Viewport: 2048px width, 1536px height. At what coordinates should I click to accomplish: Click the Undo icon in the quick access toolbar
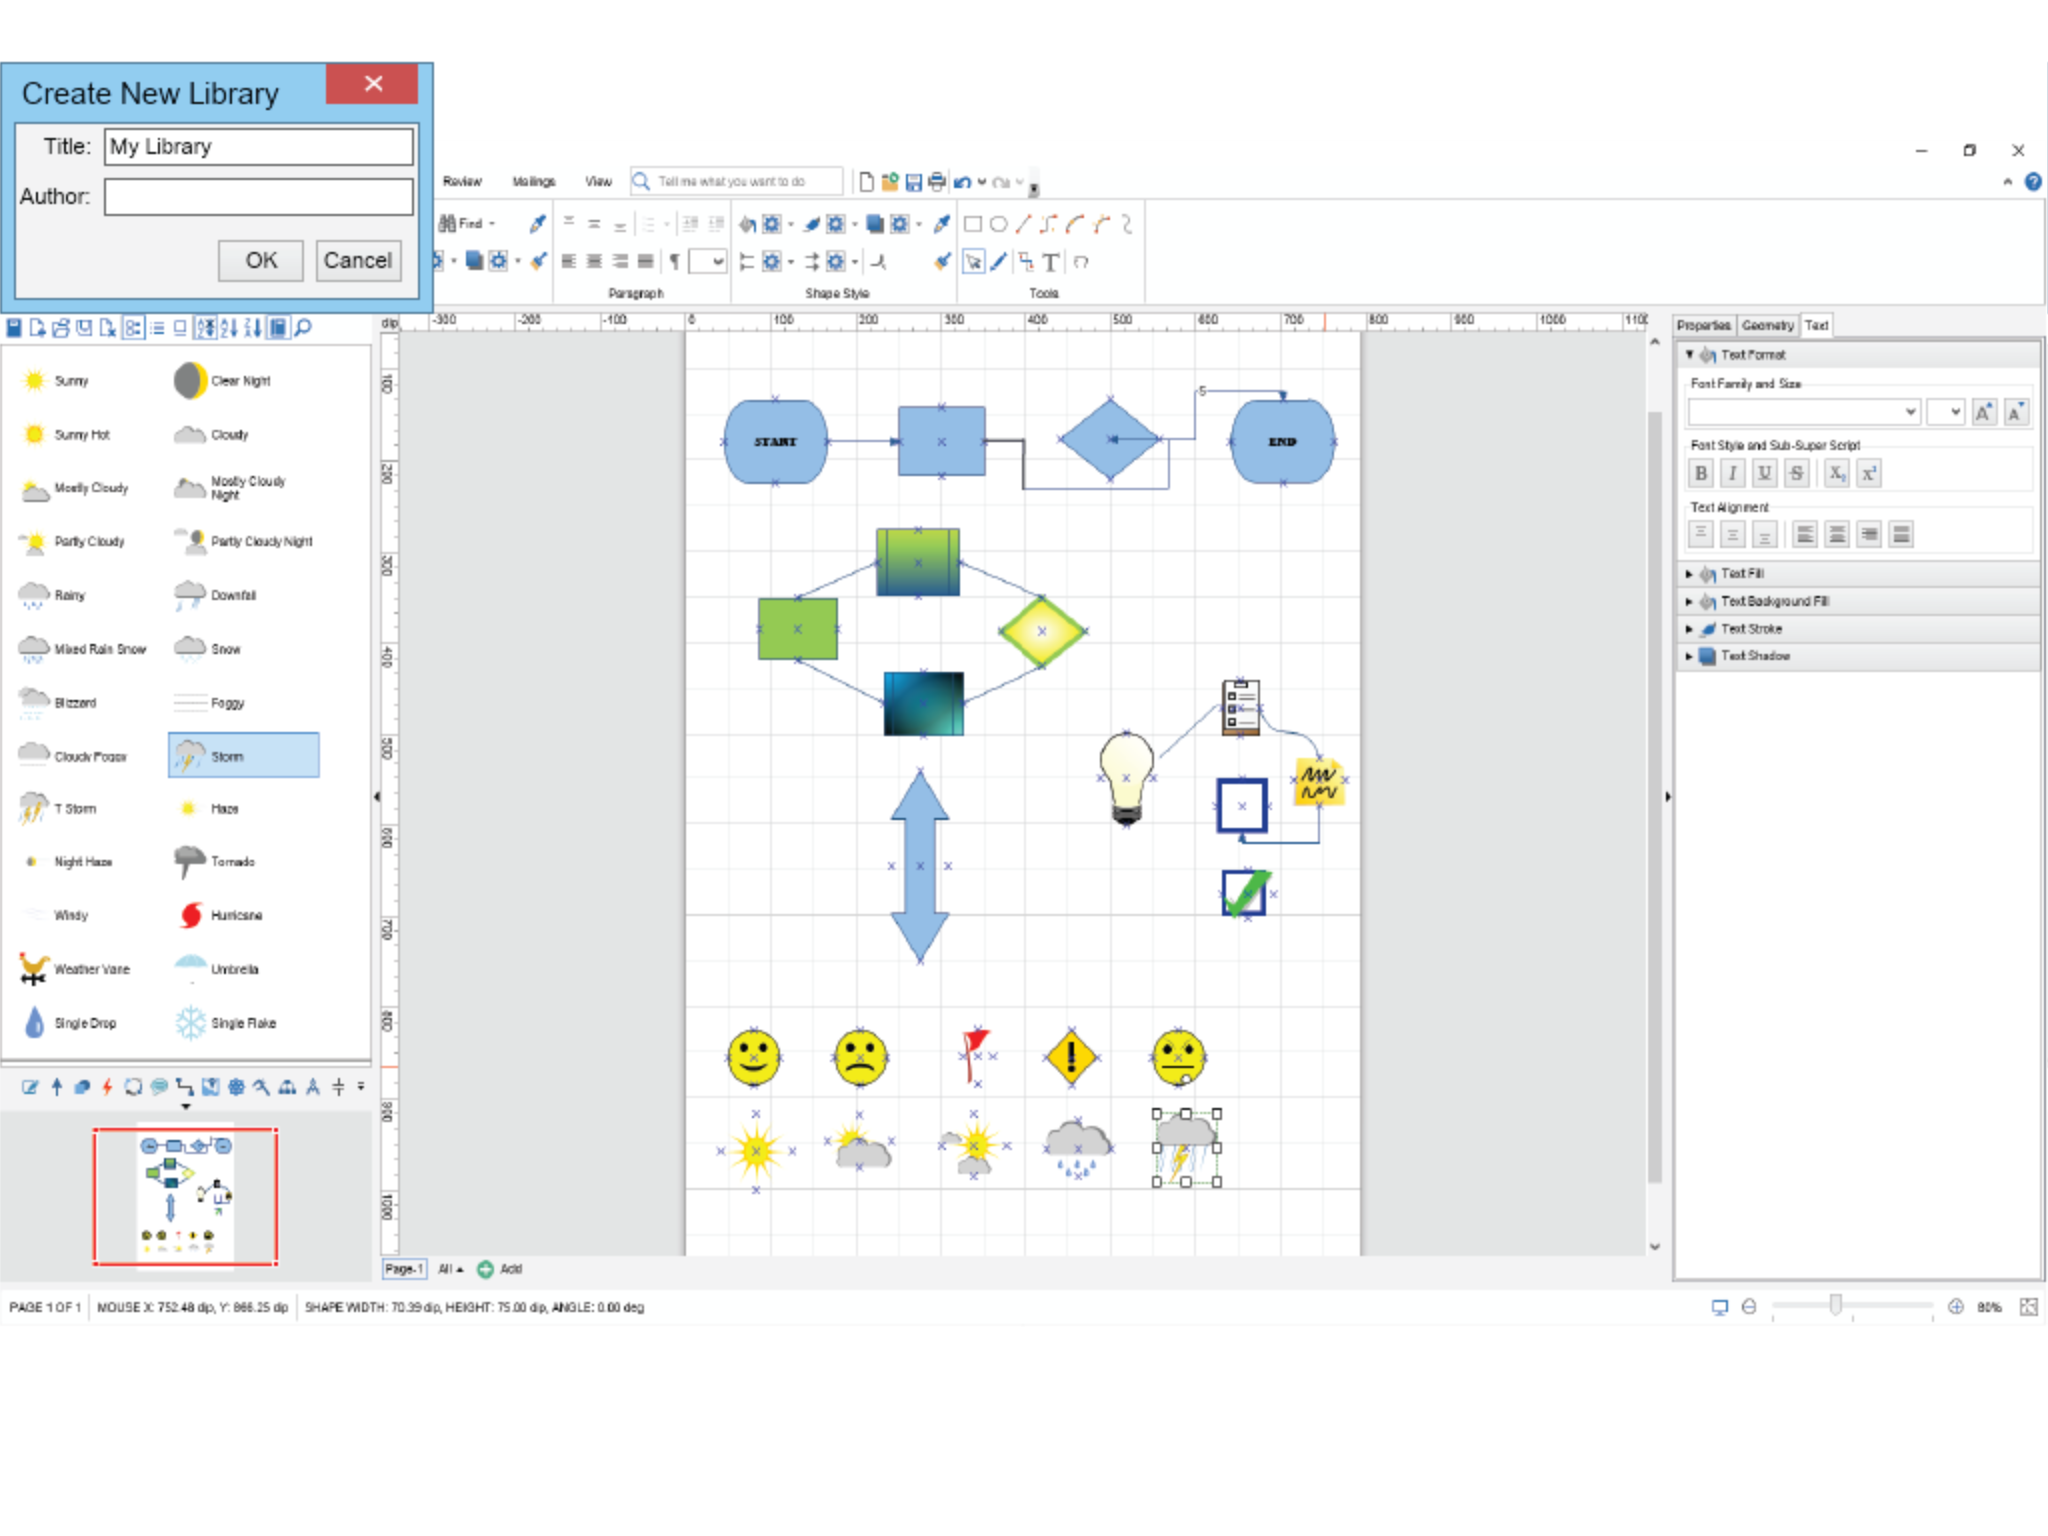pyautogui.click(x=961, y=181)
